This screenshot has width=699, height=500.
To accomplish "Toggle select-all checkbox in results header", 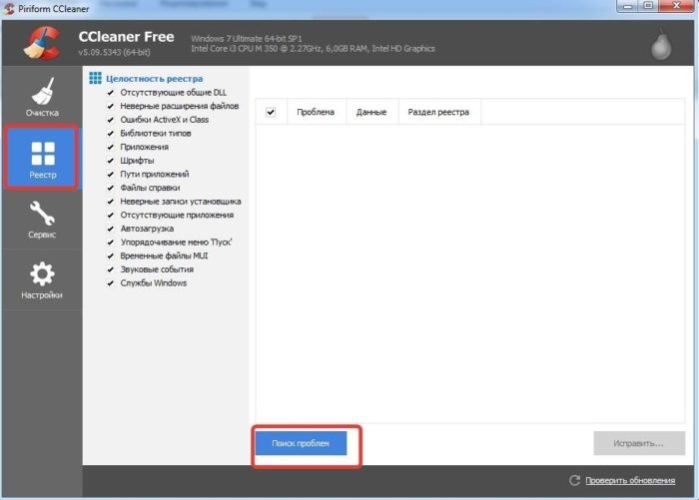I will click(271, 112).
